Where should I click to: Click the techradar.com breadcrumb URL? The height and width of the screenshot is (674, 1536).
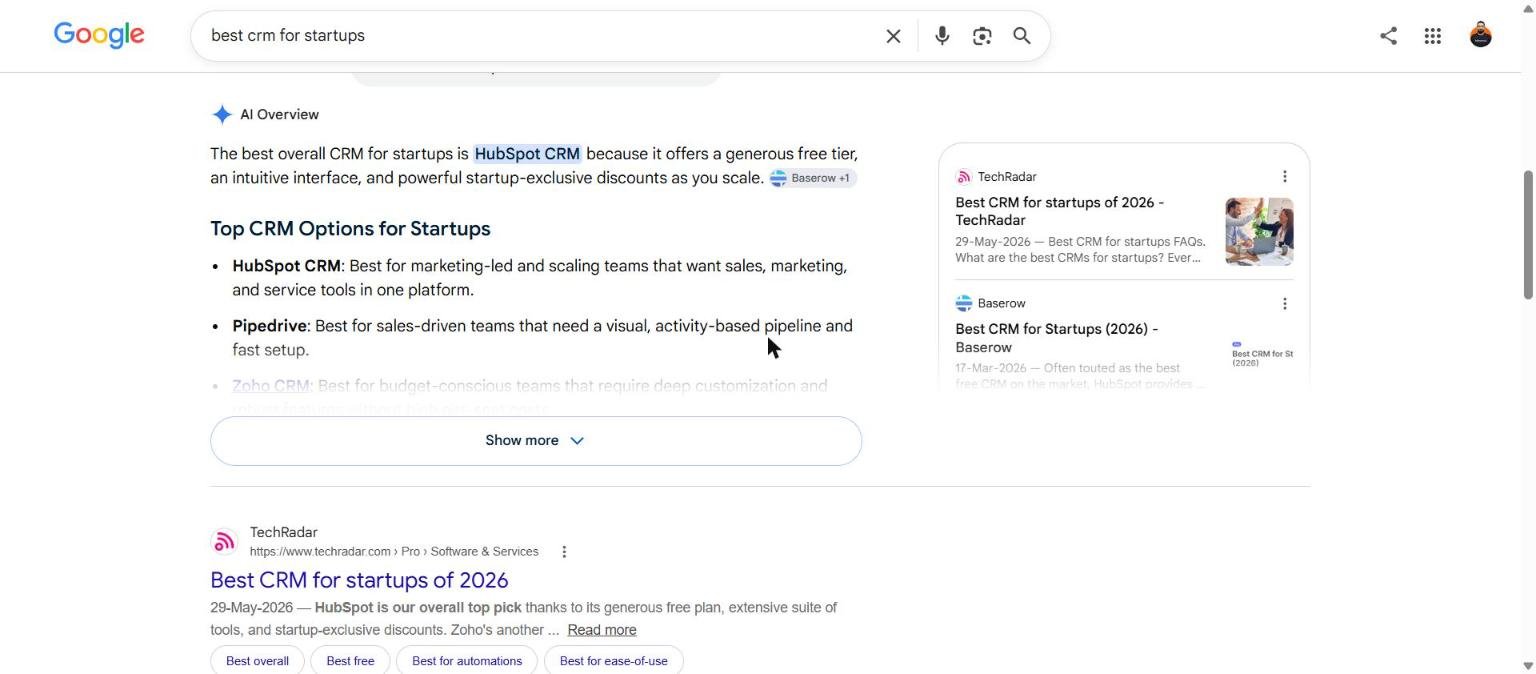pyautogui.click(x=394, y=552)
